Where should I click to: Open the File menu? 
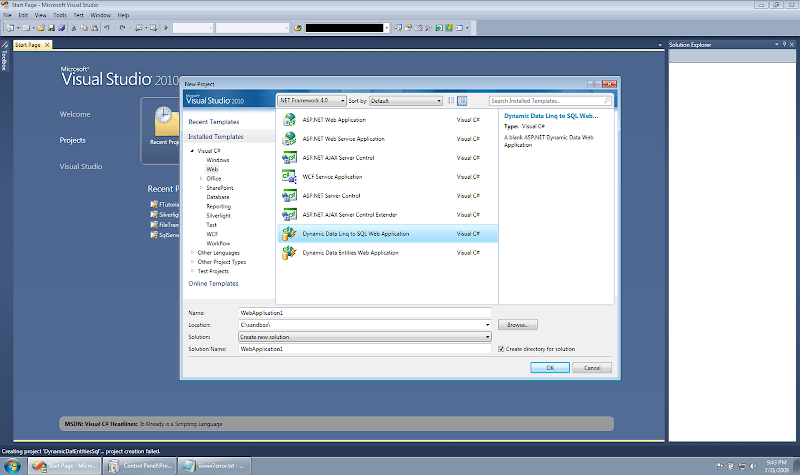[x=8, y=15]
